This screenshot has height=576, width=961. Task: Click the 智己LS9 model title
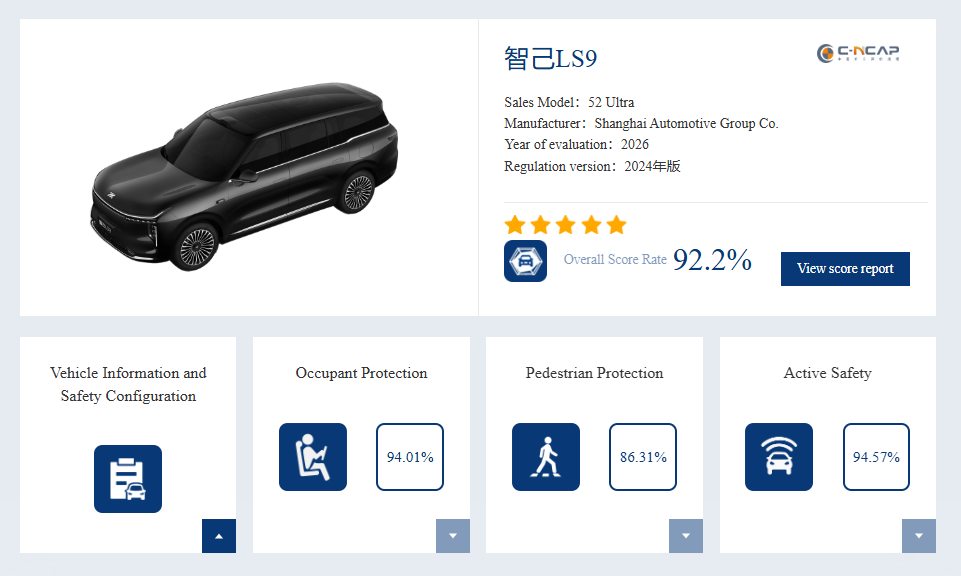point(550,59)
